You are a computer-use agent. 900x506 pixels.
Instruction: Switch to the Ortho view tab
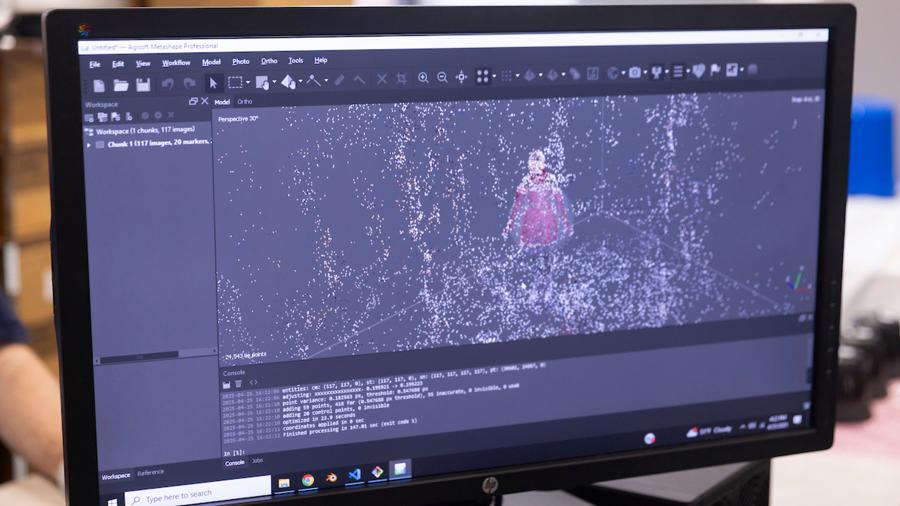tap(245, 102)
